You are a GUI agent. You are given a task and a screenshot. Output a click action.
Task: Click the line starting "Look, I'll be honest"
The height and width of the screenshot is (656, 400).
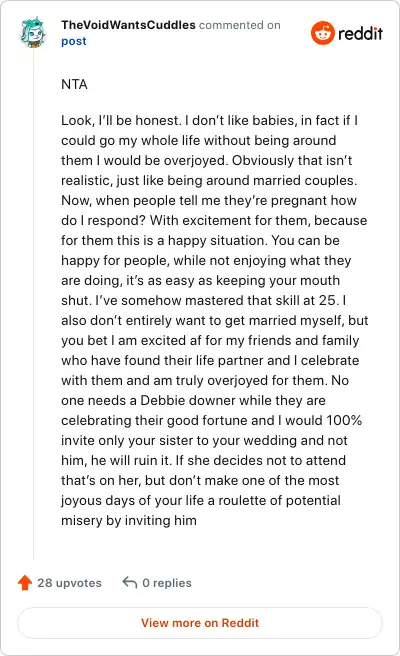click(x=209, y=120)
